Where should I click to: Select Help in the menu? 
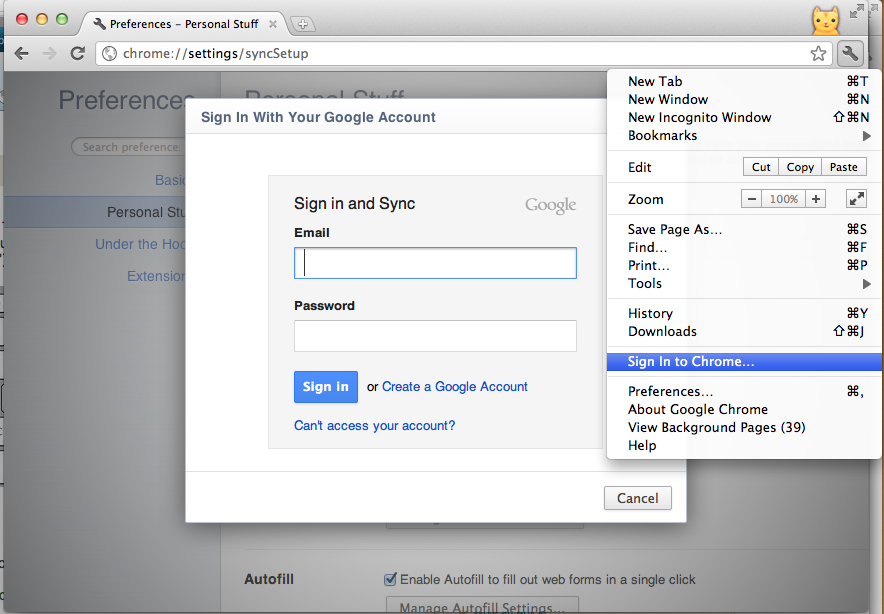744,445
